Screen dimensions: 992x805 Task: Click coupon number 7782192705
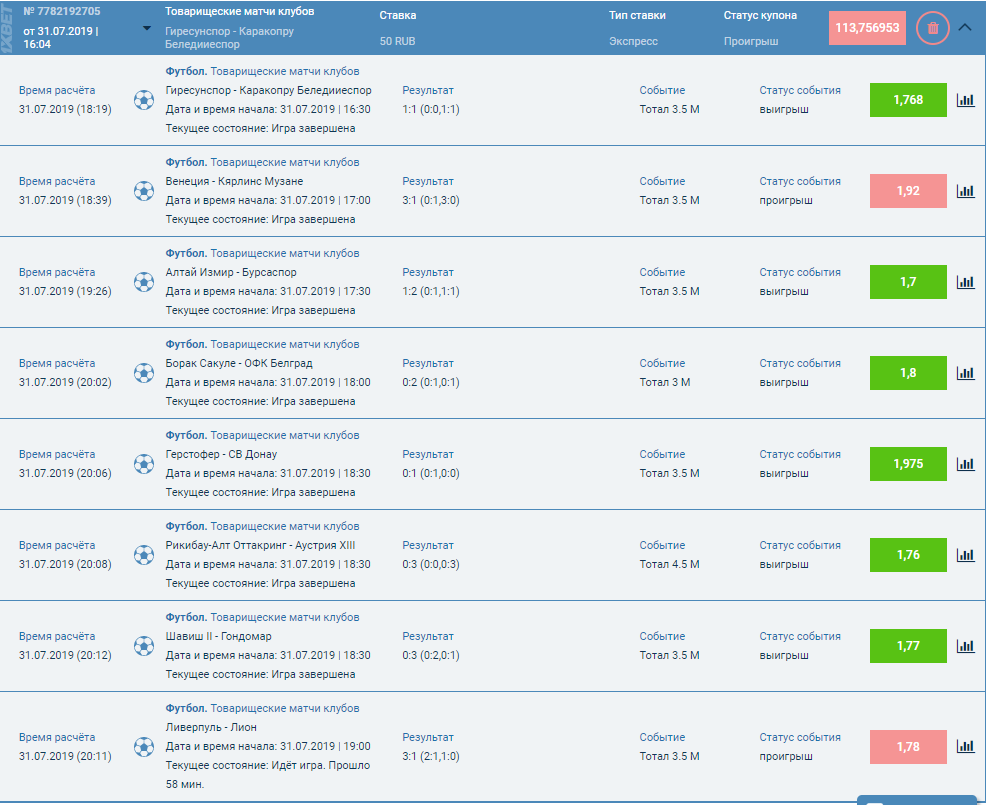[62, 11]
